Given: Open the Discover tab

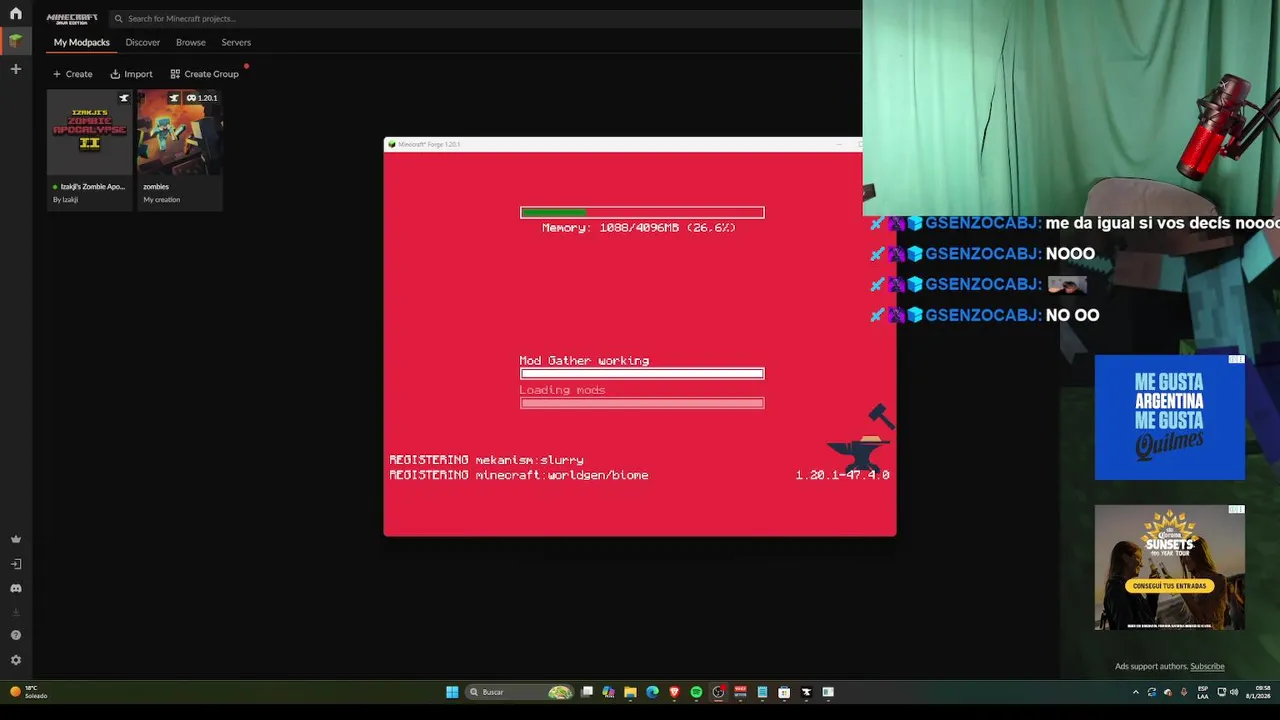Looking at the screenshot, I should (x=142, y=42).
